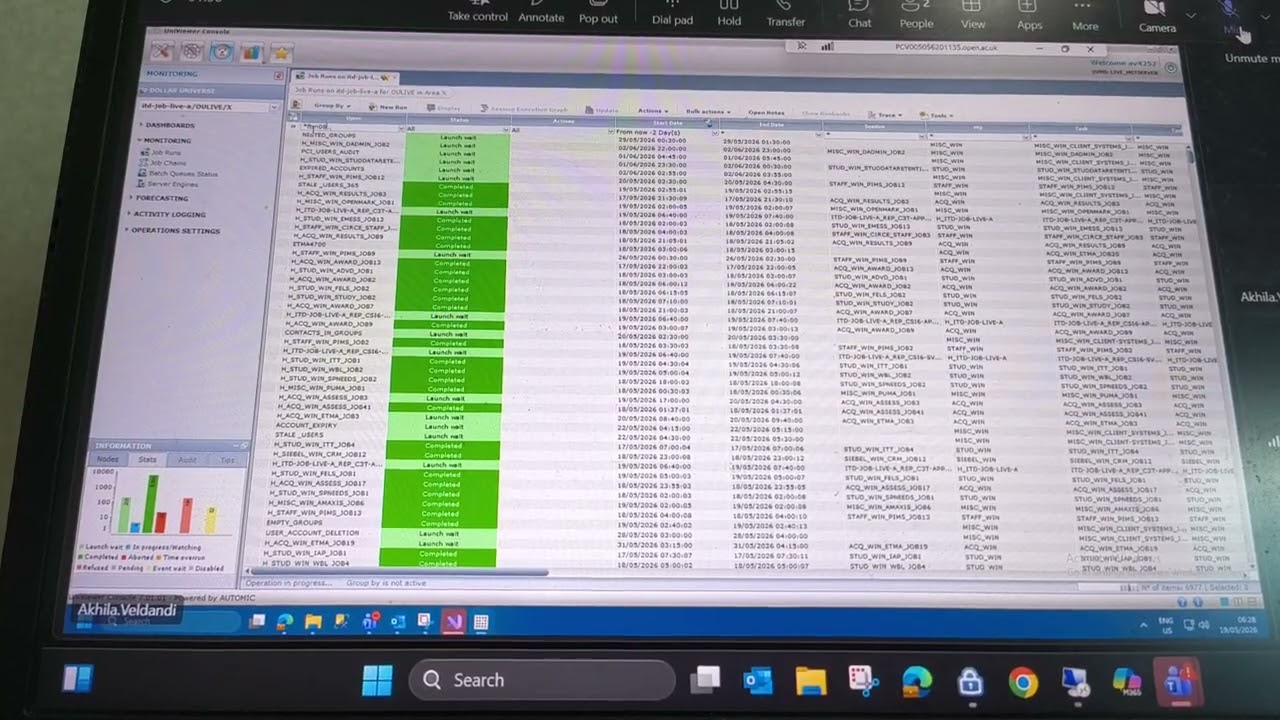Open File Explorer from the local taskbar

pyautogui.click(x=811, y=682)
